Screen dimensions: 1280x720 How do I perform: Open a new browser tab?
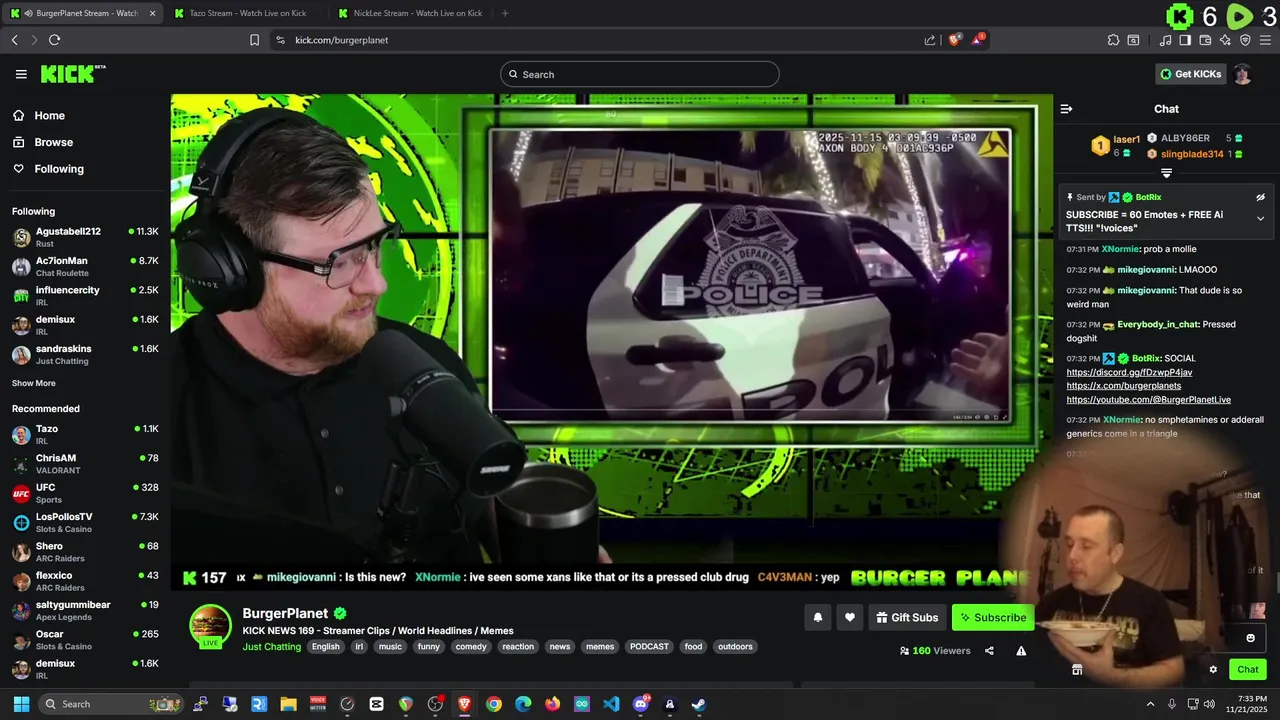click(x=504, y=13)
